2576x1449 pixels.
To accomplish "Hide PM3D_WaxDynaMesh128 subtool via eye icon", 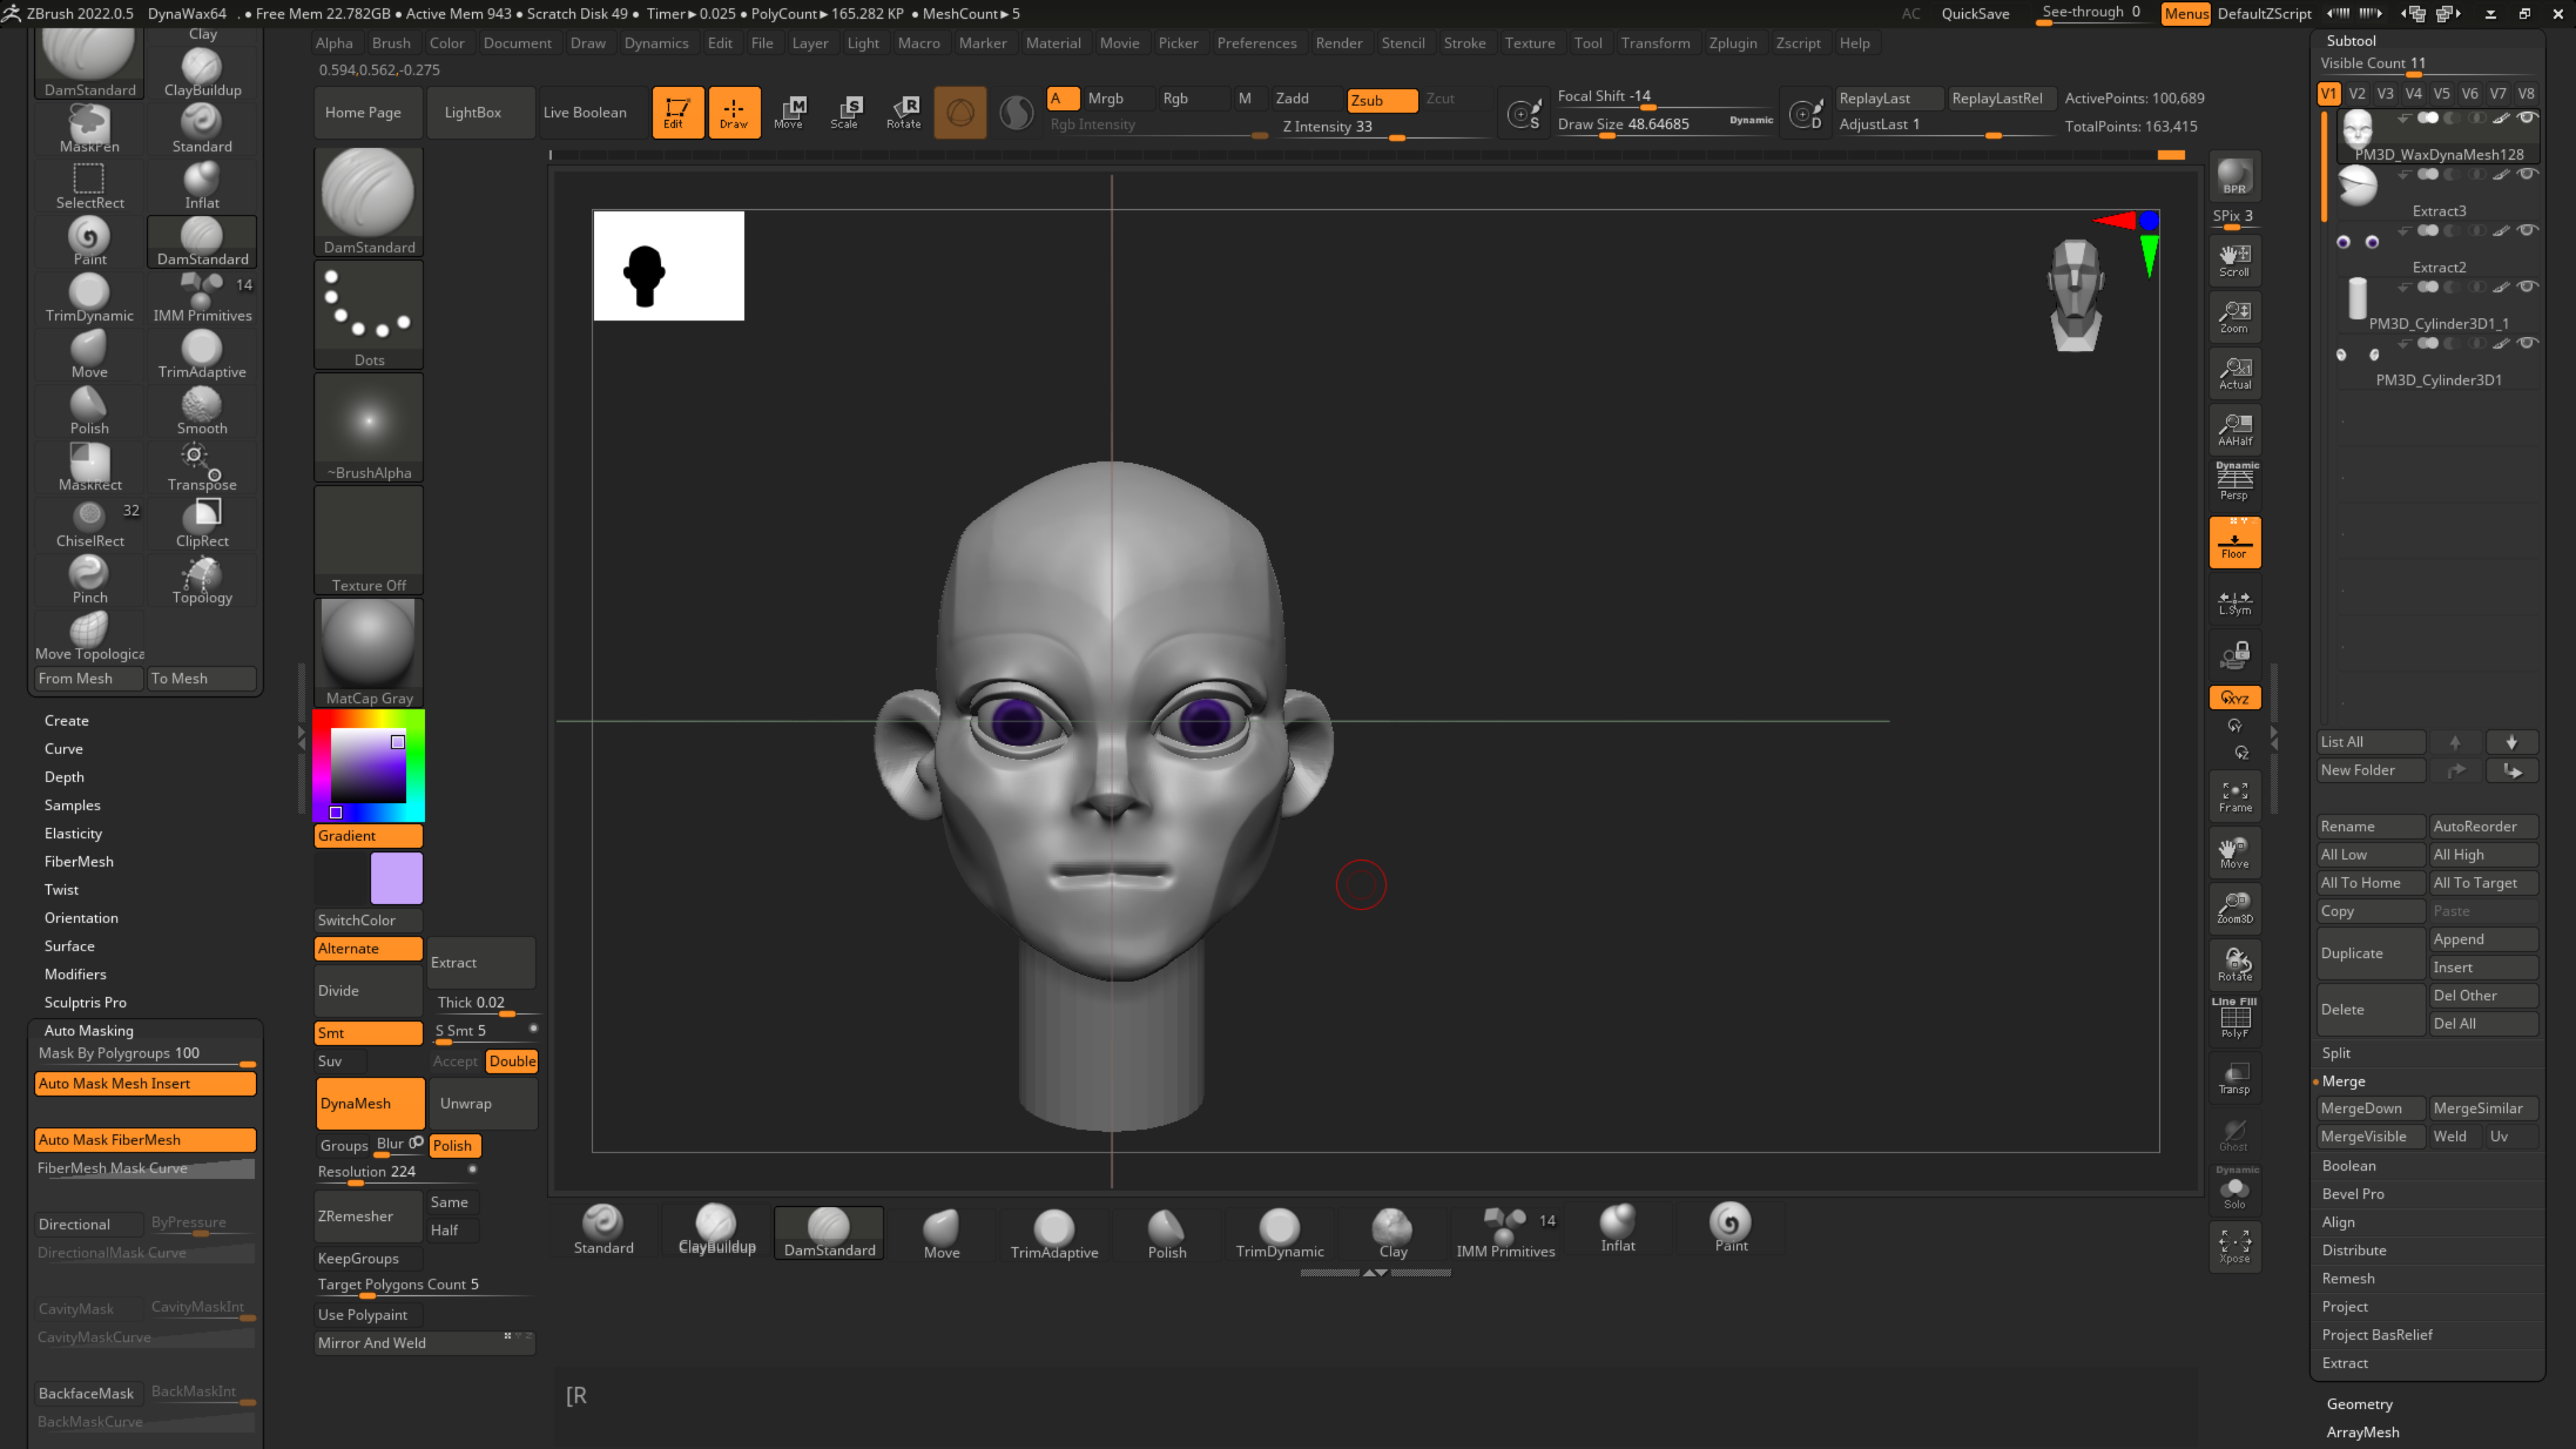I will tap(2528, 117).
